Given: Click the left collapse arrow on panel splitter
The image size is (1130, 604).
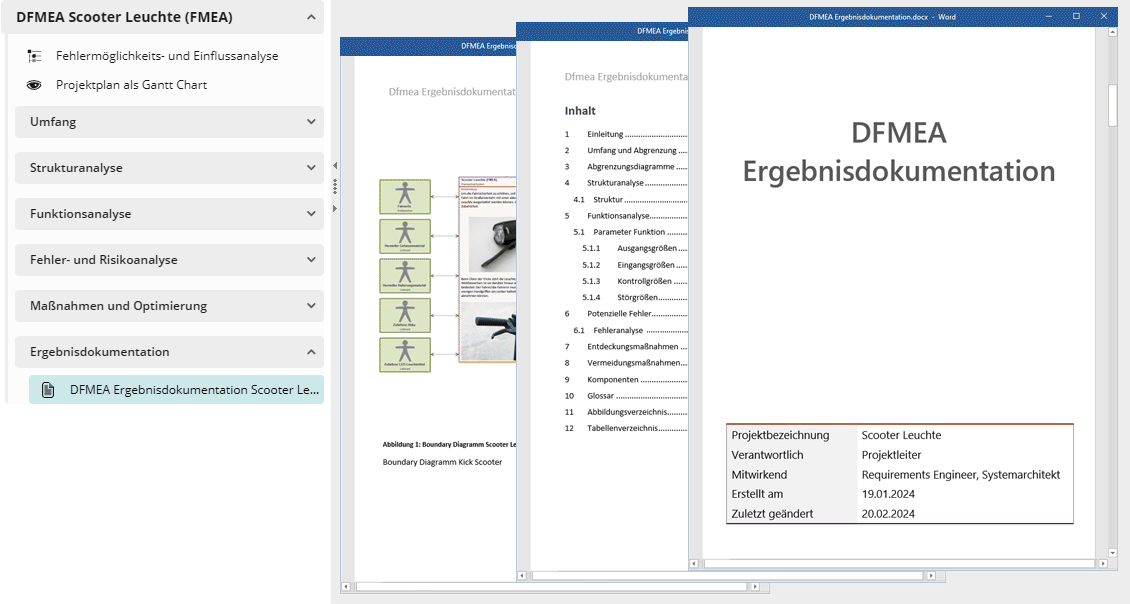Looking at the screenshot, I should 335,166.
